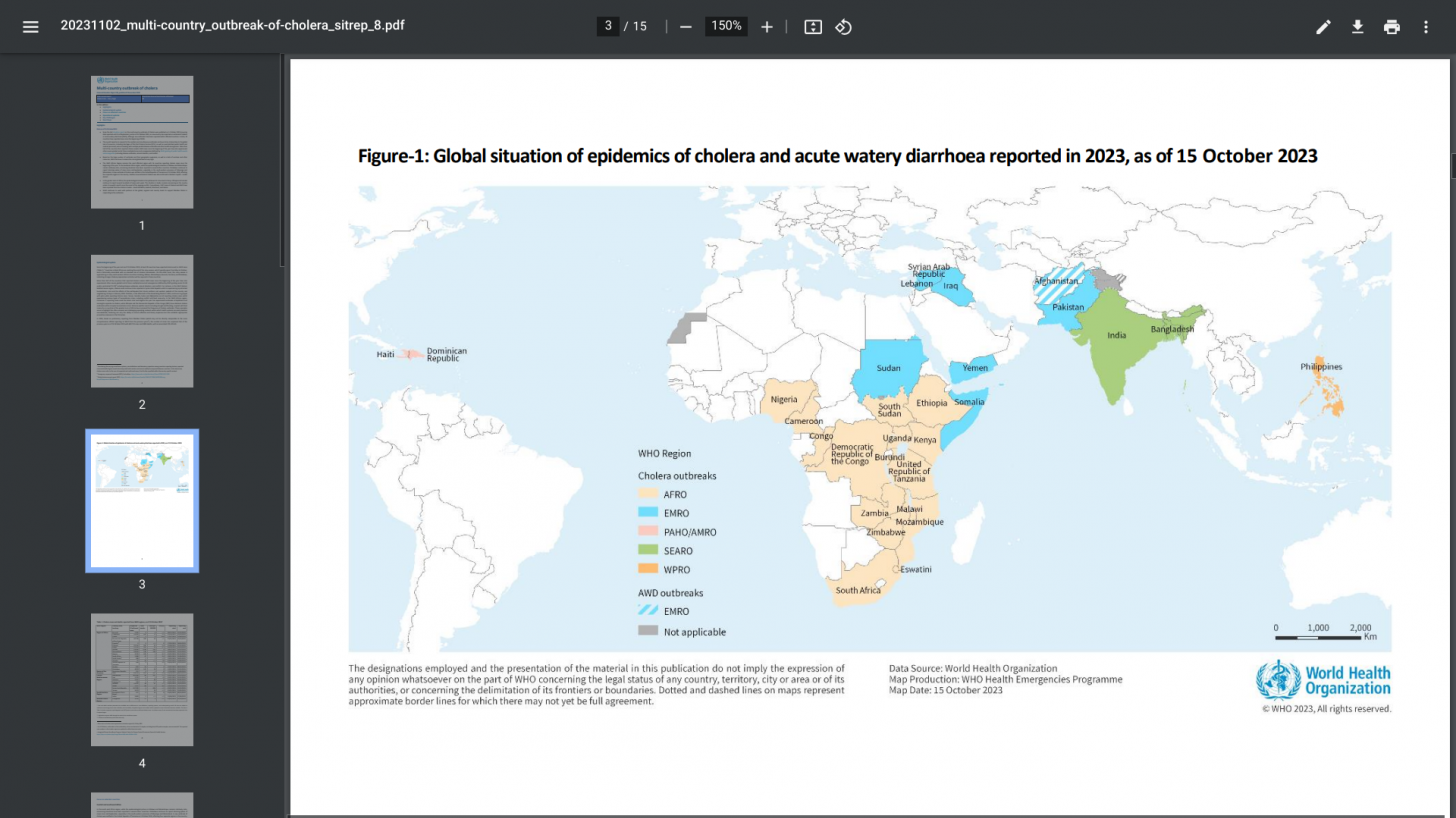The width and height of the screenshot is (1456, 818).
Task: Click the partially visible page 5 thumbnail
Action: (142, 805)
